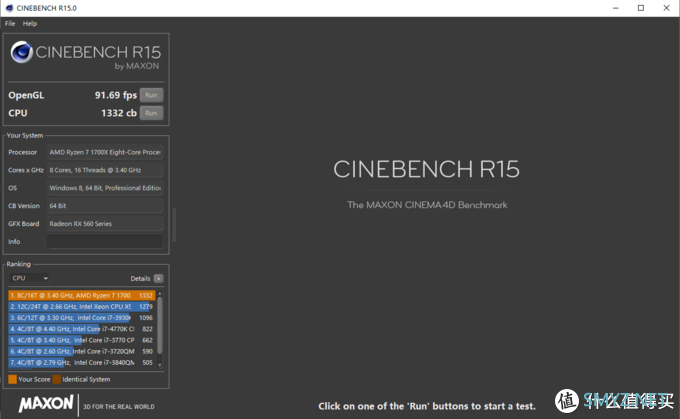
Task: Run the OpenGL benchmark test
Action: tap(151, 95)
